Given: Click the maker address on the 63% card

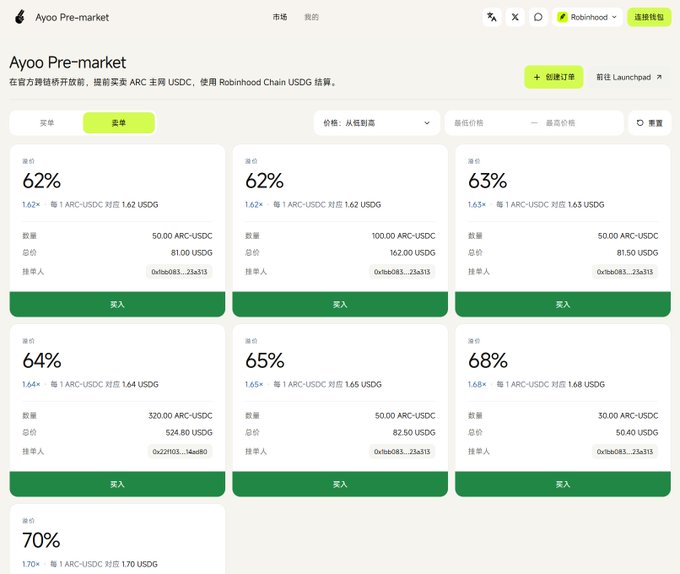Looking at the screenshot, I should pos(625,272).
